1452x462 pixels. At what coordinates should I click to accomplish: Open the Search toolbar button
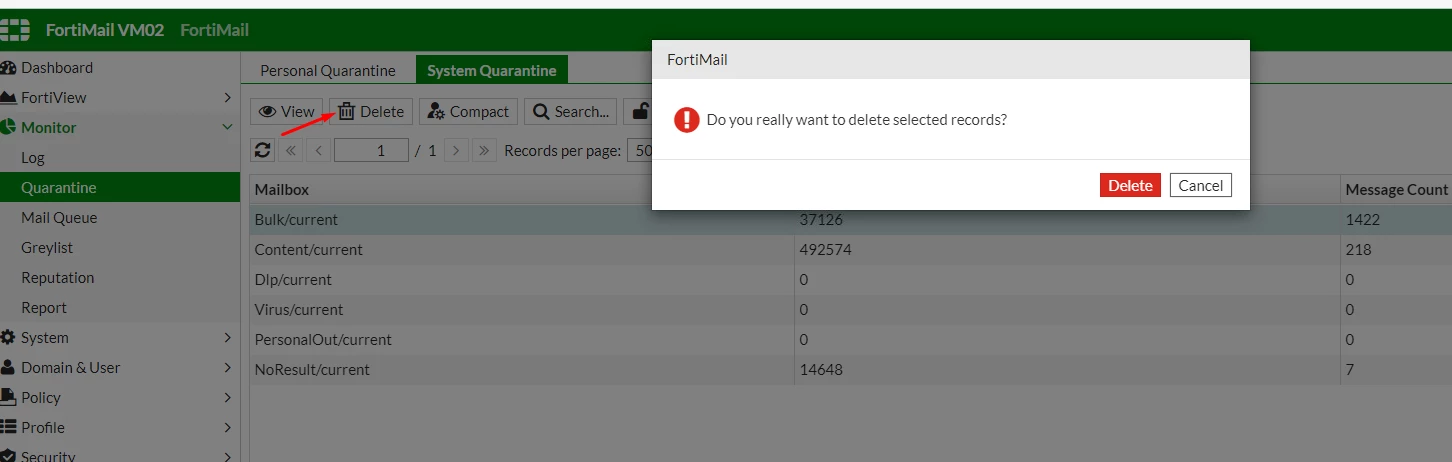click(571, 112)
